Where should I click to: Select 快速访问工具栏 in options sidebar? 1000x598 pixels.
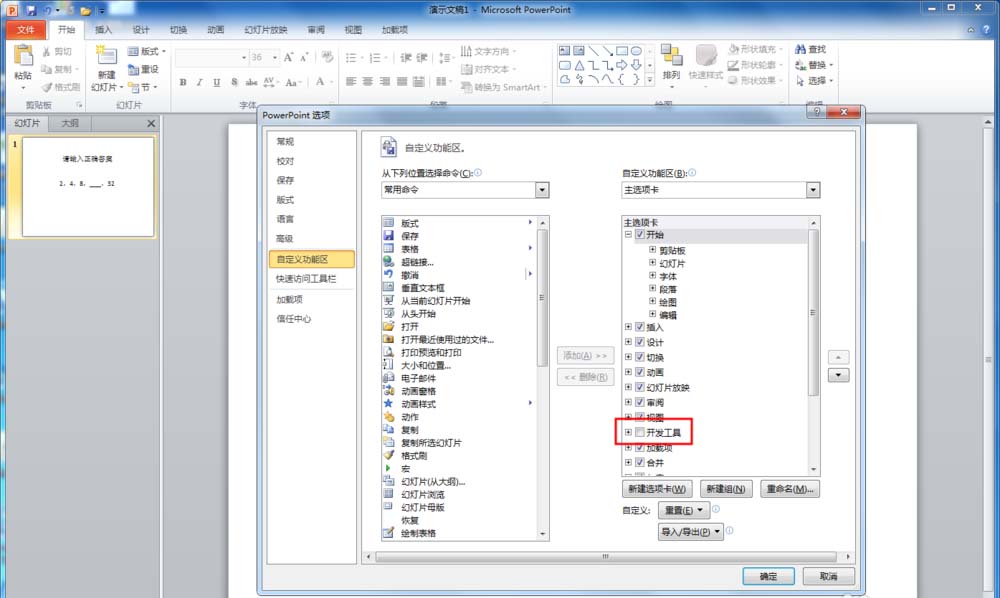pyautogui.click(x=305, y=279)
